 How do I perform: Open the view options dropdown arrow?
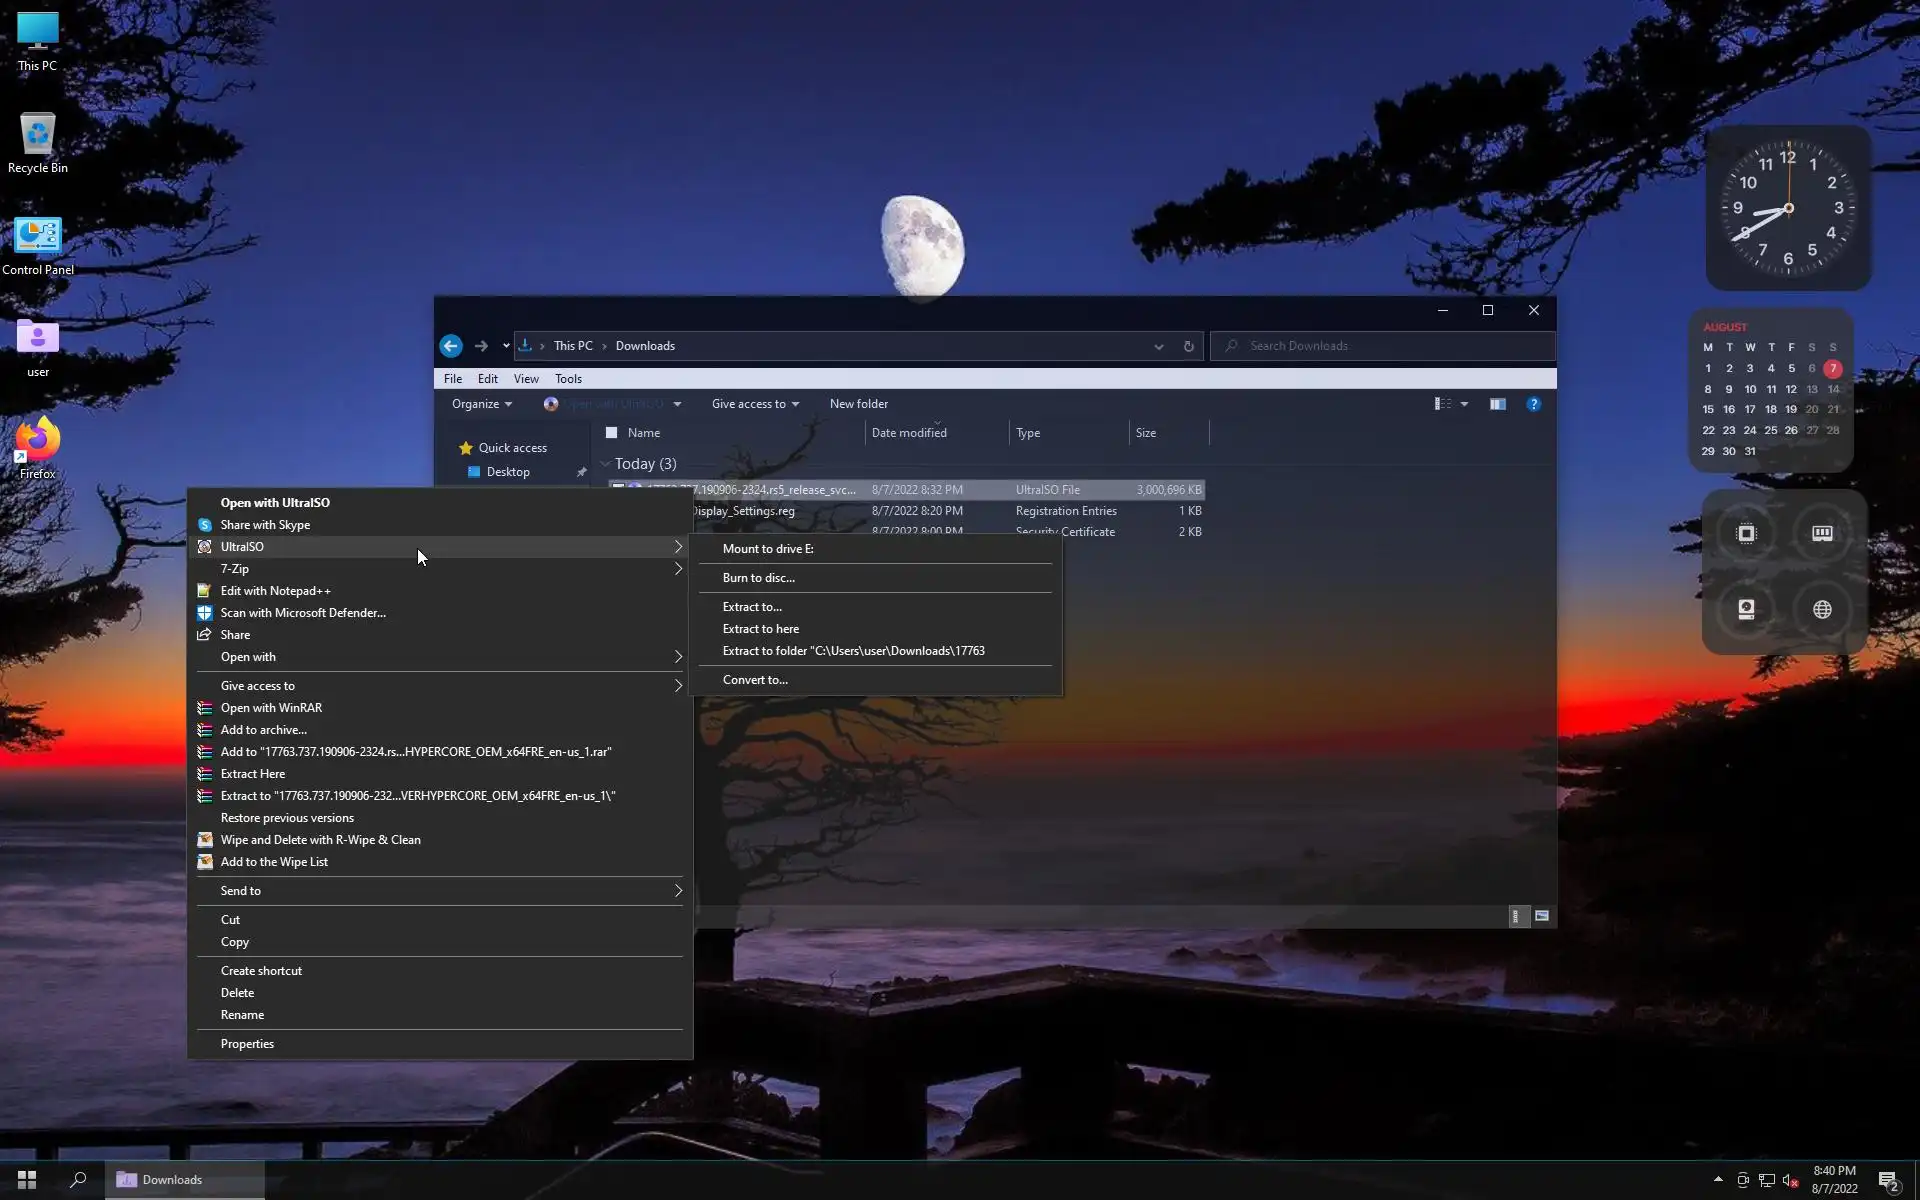click(1464, 404)
